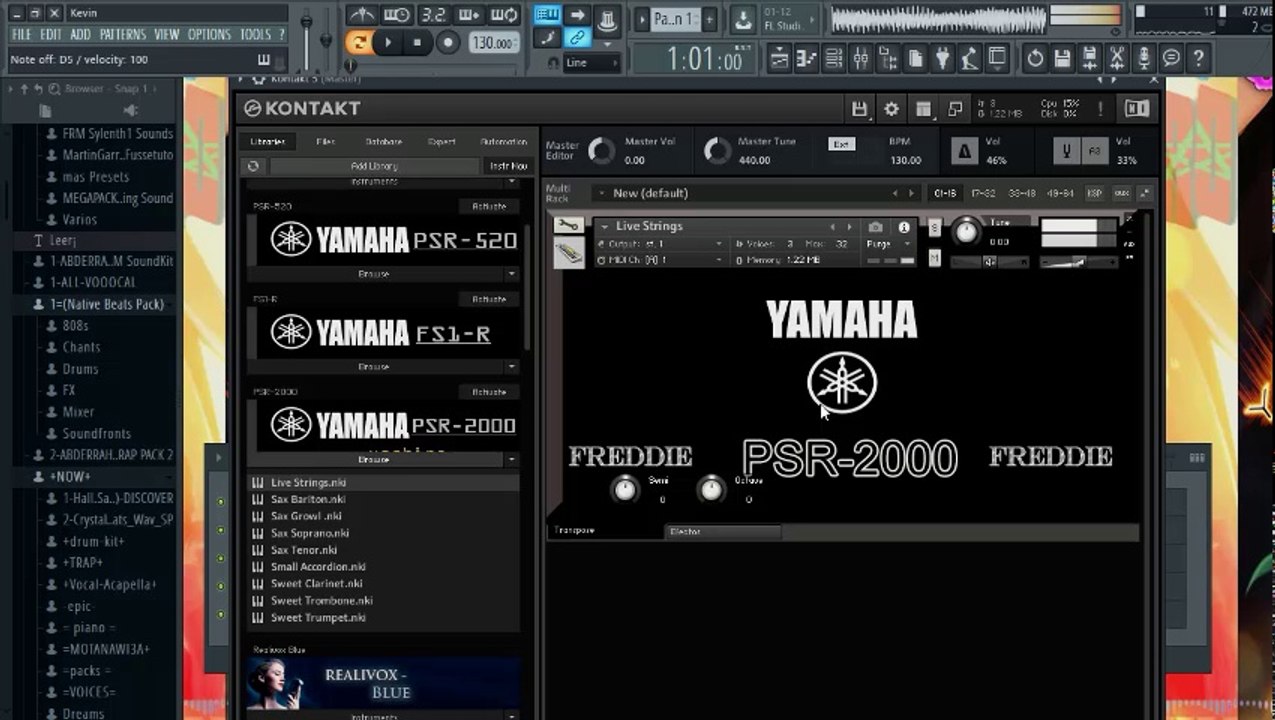Open the Line snap dropdown
The width and height of the screenshot is (1275, 720).
click(x=591, y=62)
